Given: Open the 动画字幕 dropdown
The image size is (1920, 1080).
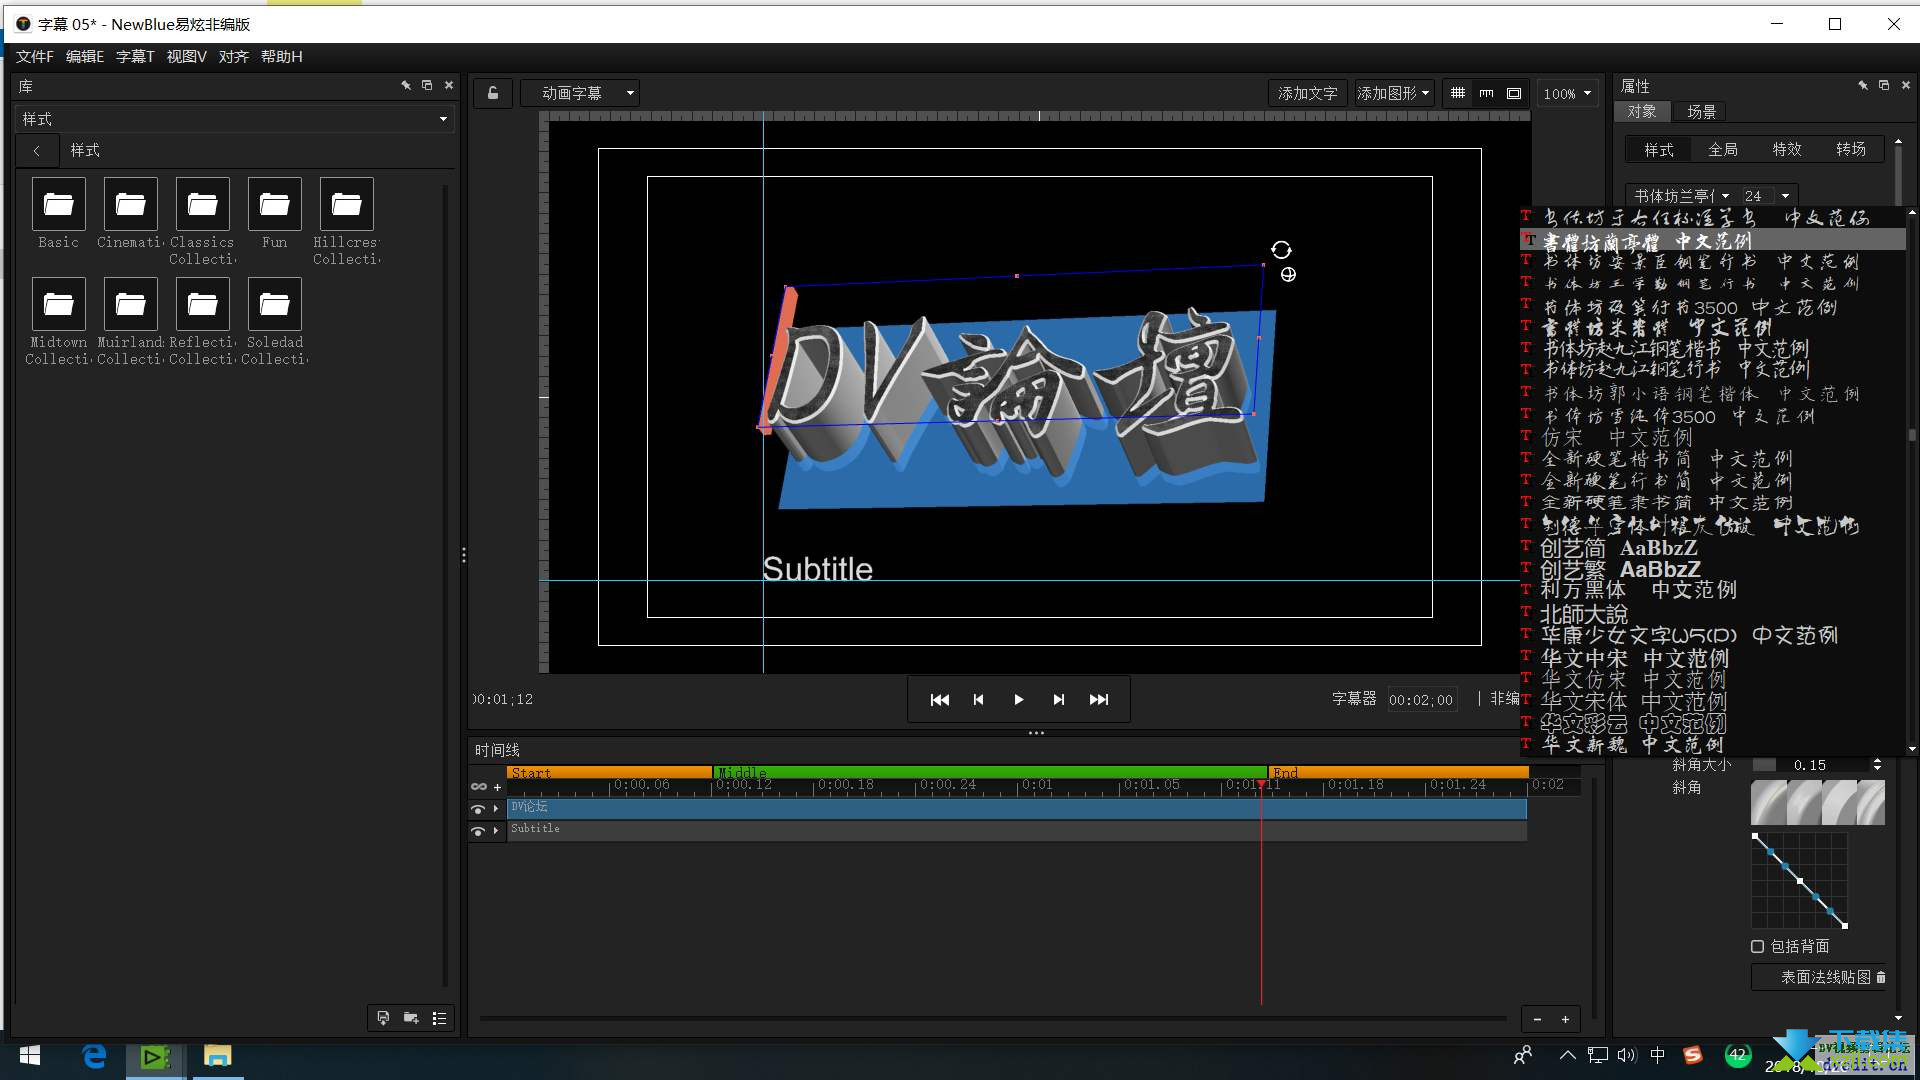Looking at the screenshot, I should pyautogui.click(x=580, y=93).
